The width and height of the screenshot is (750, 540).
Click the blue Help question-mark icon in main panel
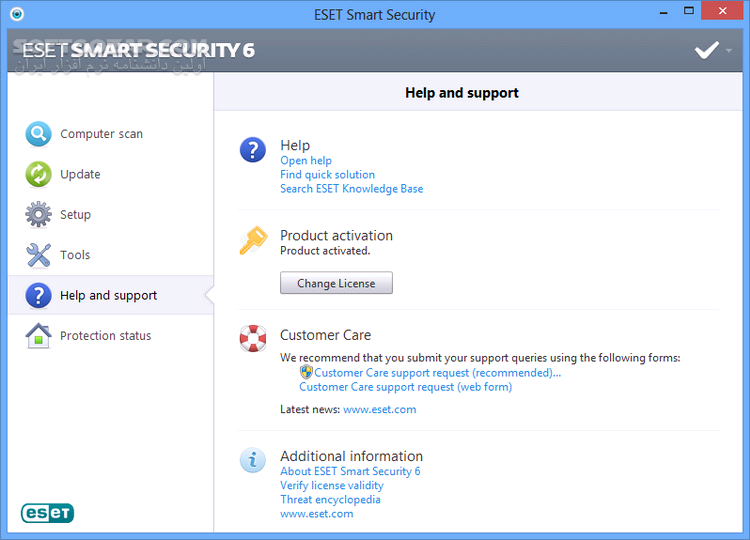point(253,150)
